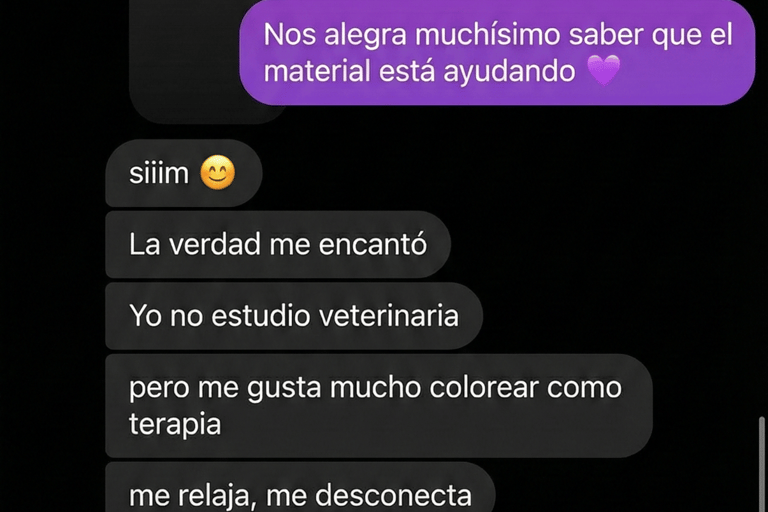
Task: Click the word 'muchísimo' in sent message
Action: click(x=487, y=35)
